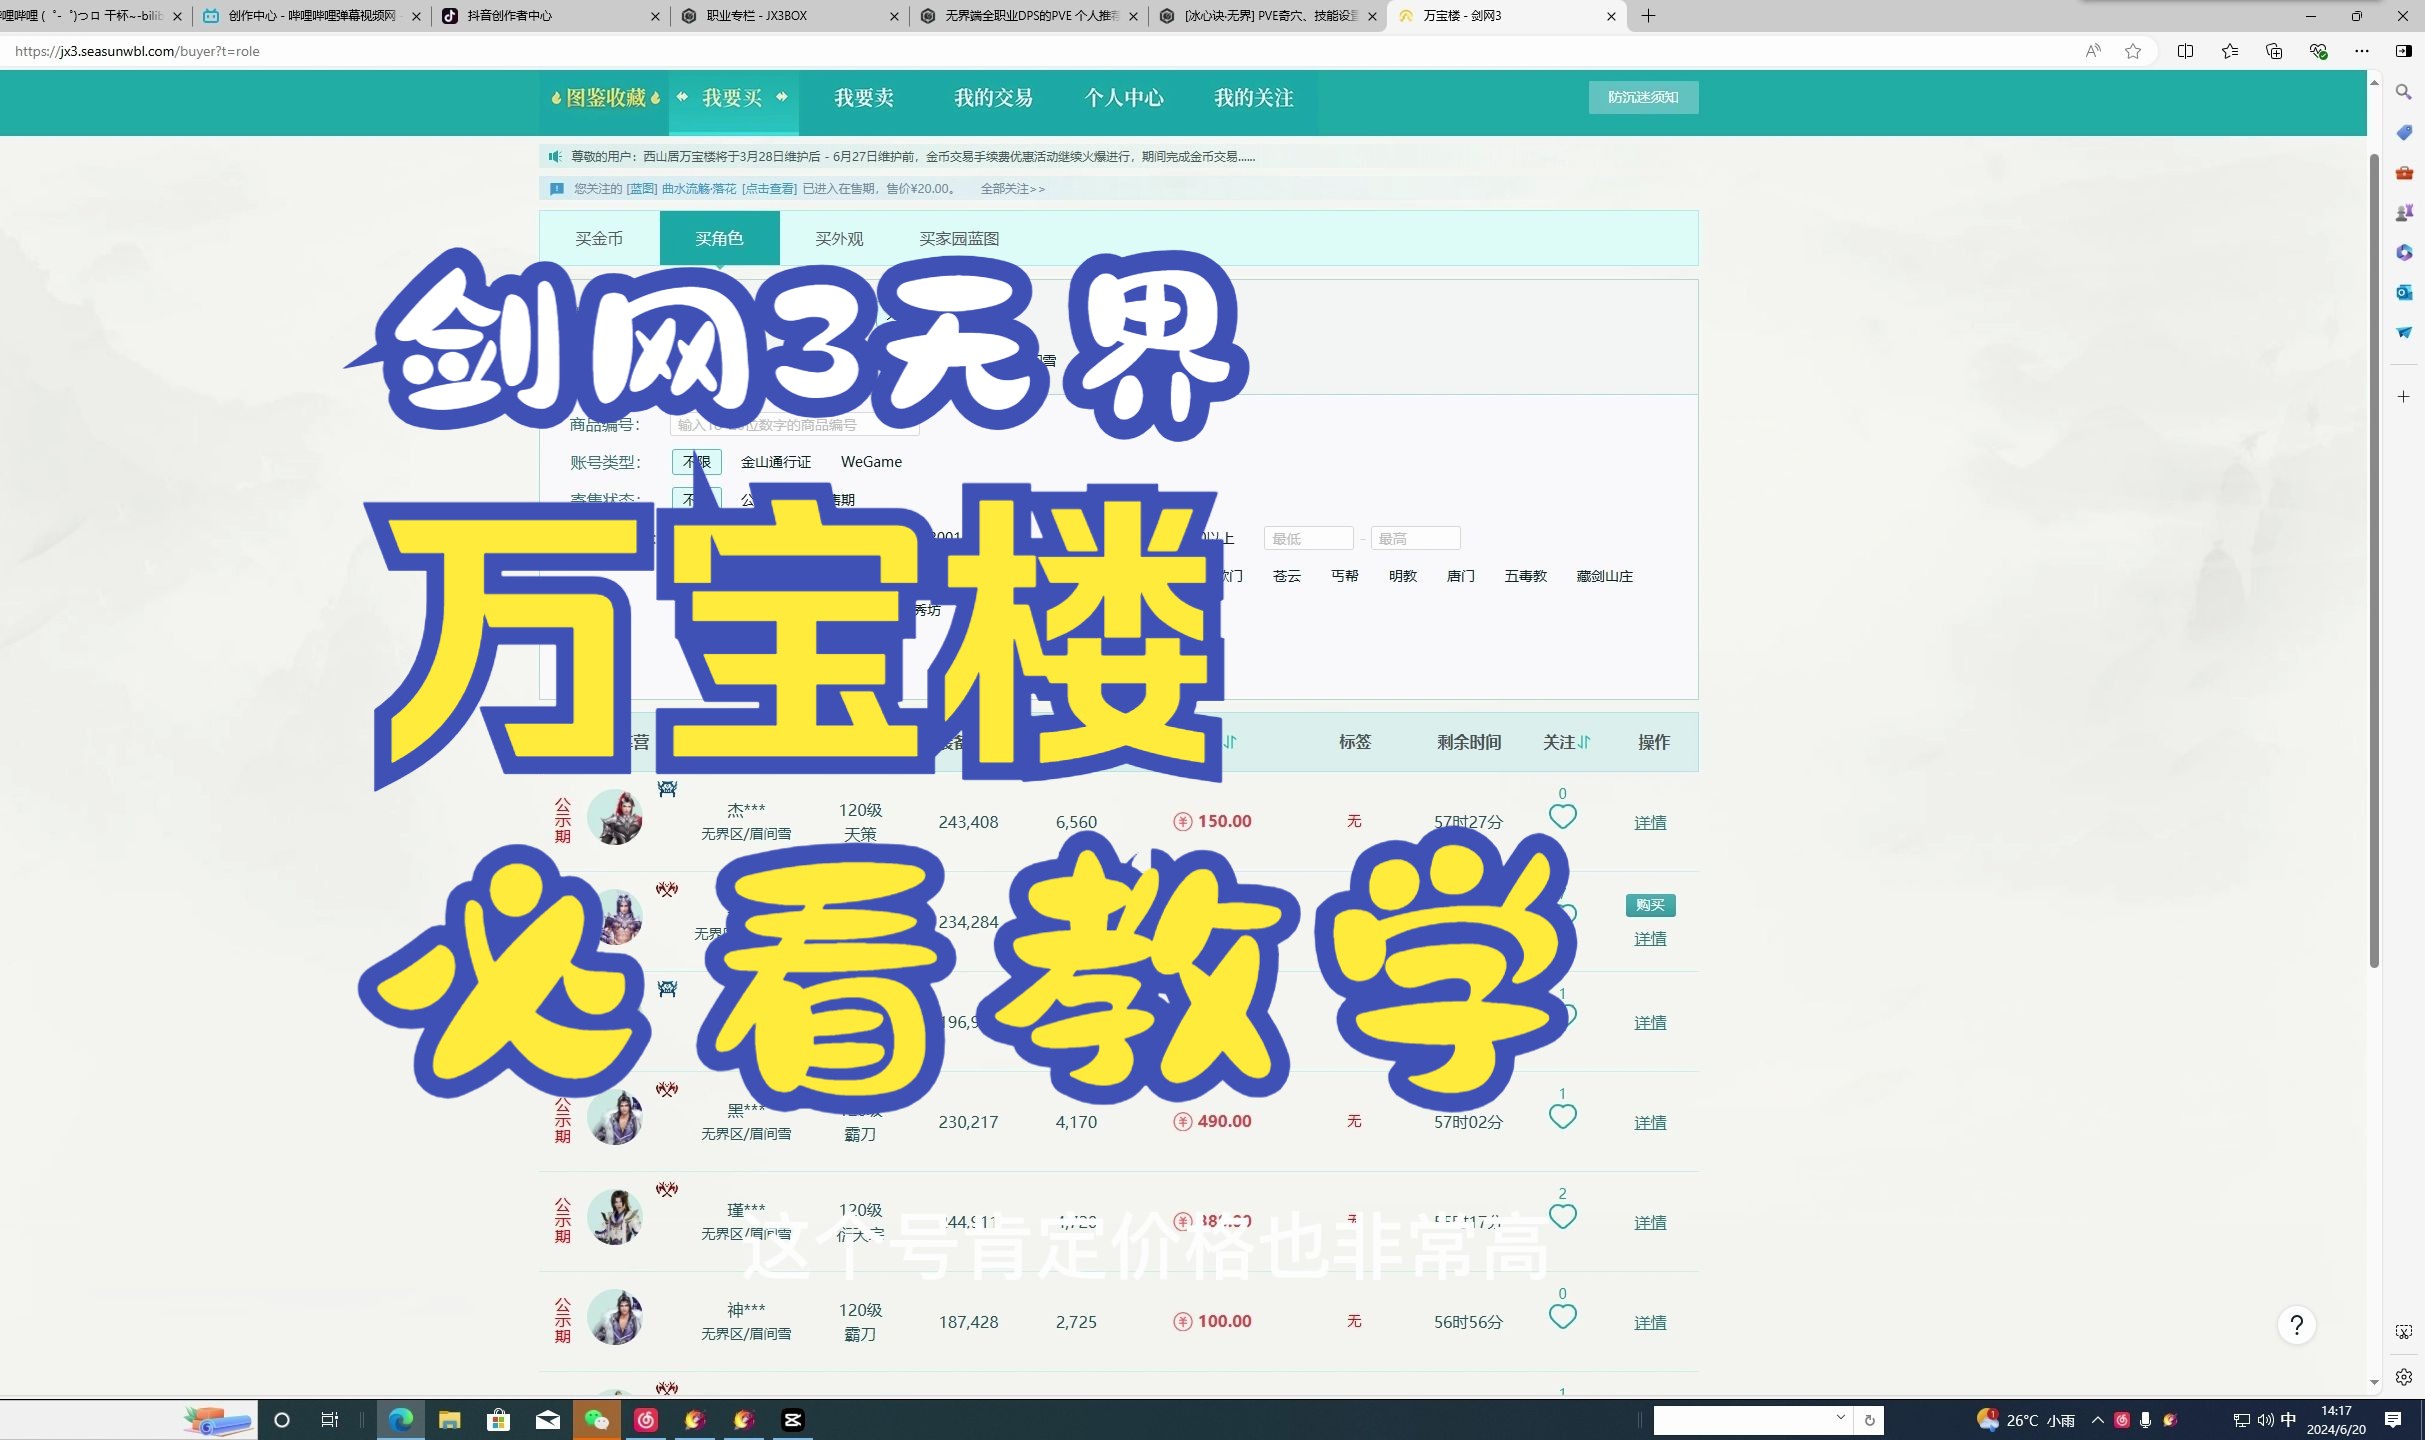Open 详情 for the 神*** listing

(1650, 1322)
